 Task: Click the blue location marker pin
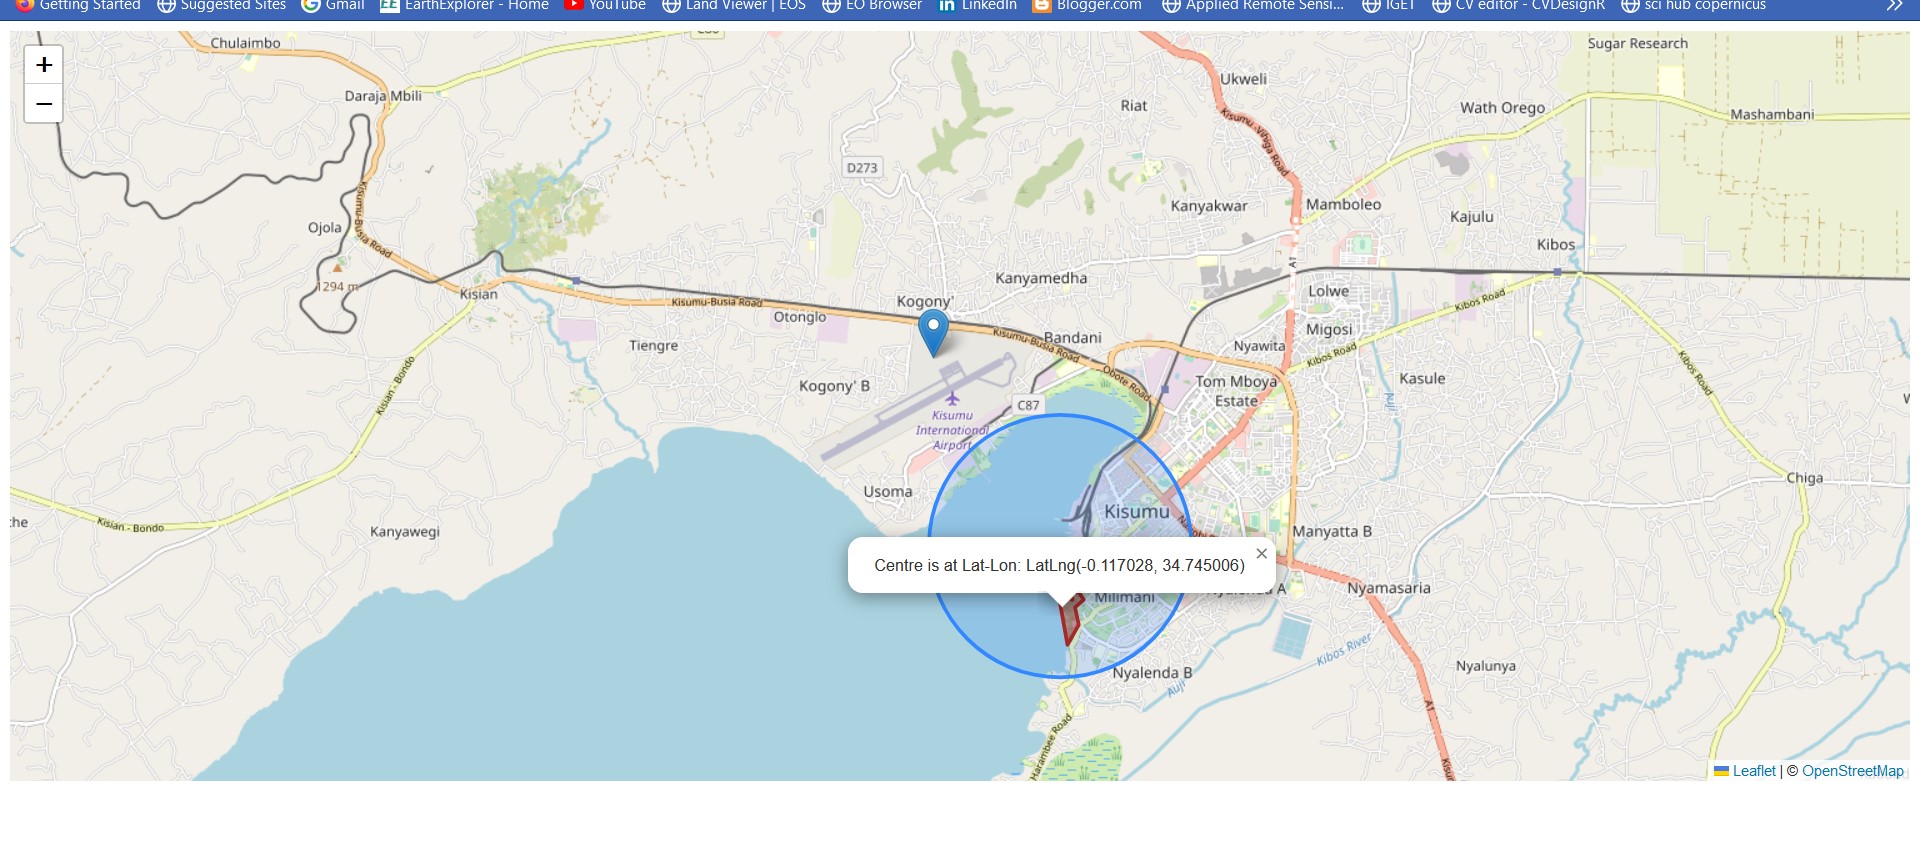coord(933,330)
